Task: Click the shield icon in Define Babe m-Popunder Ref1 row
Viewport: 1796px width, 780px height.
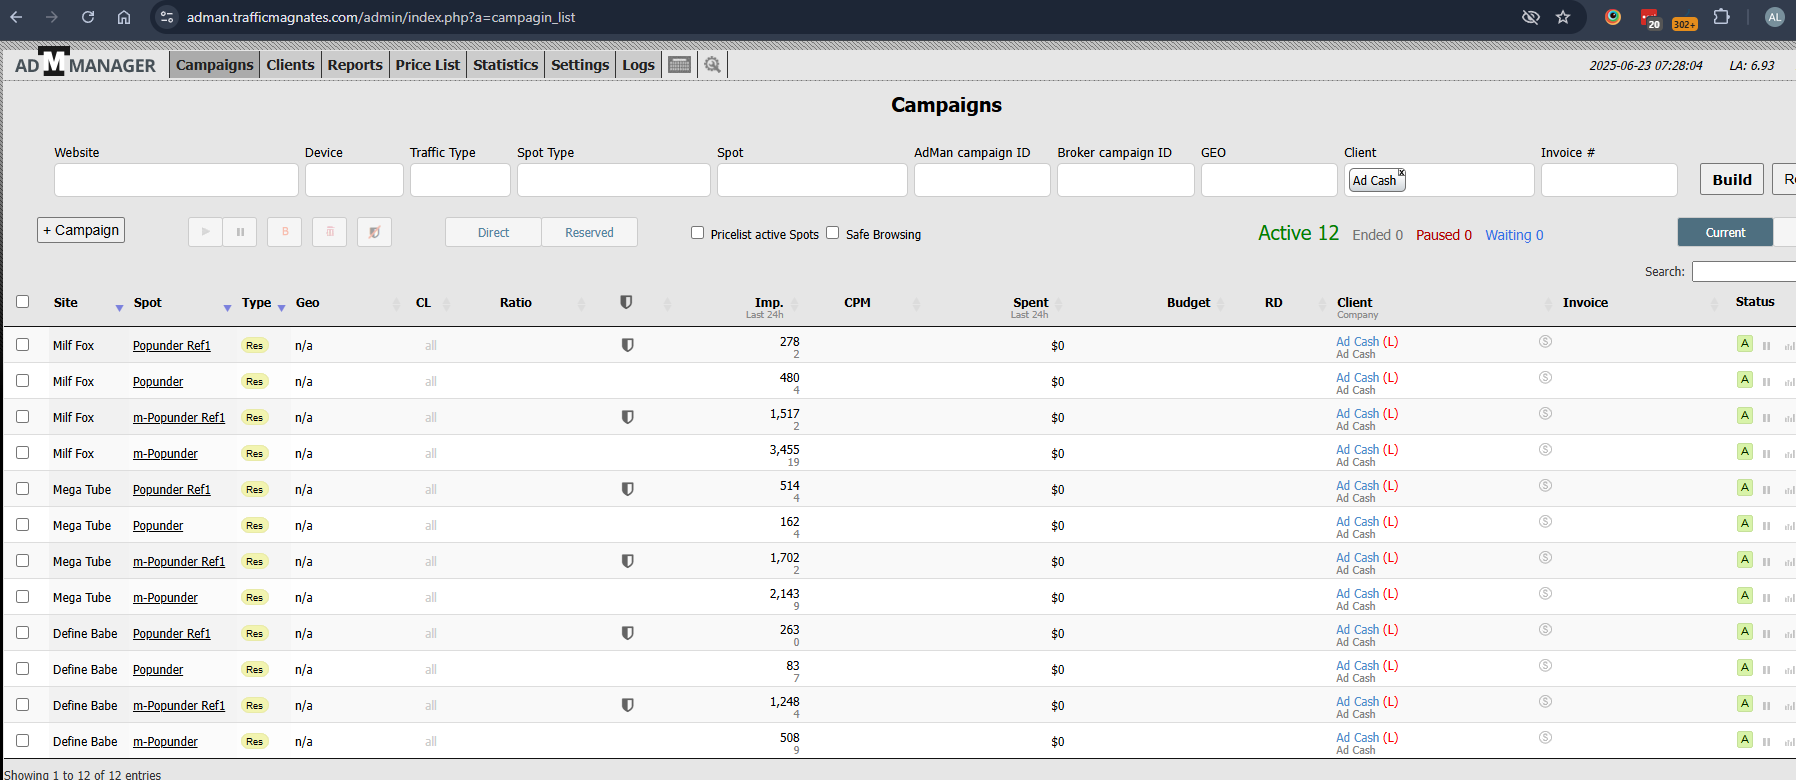Action: 628,705
